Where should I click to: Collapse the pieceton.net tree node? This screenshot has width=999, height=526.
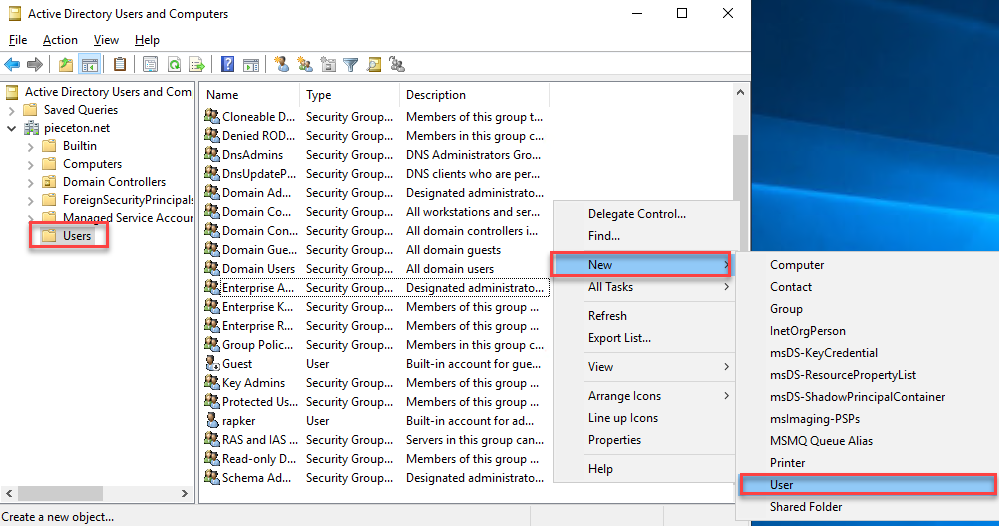coord(11,129)
